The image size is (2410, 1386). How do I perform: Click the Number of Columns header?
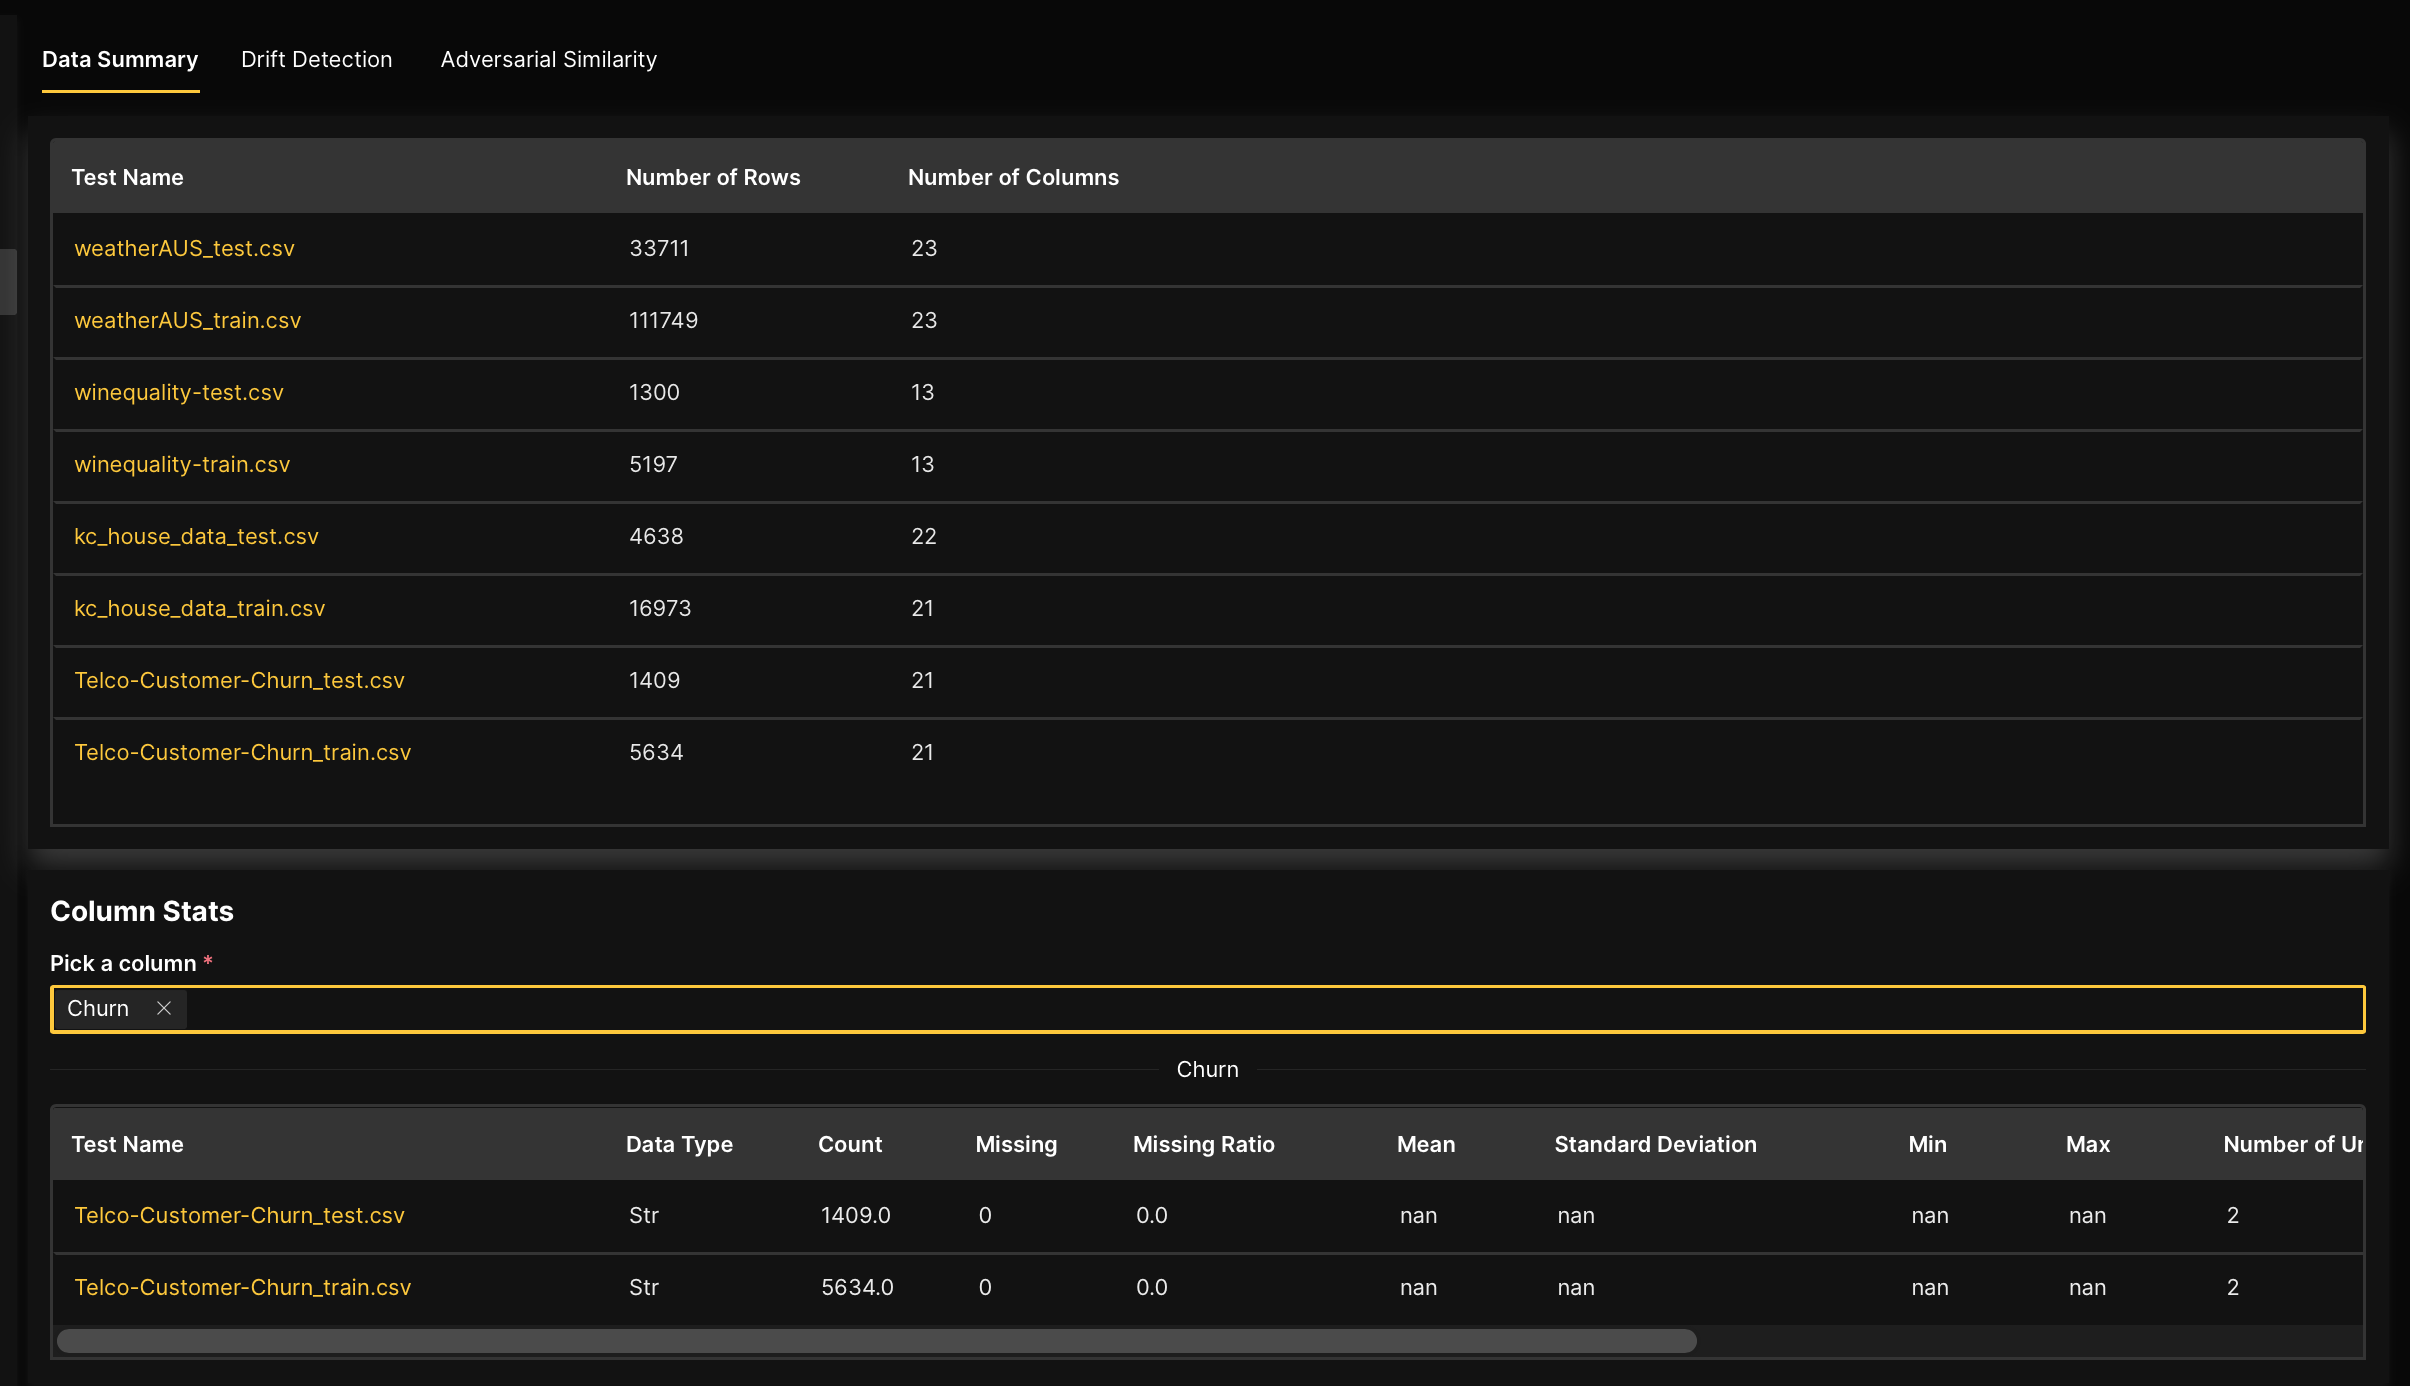[1012, 177]
